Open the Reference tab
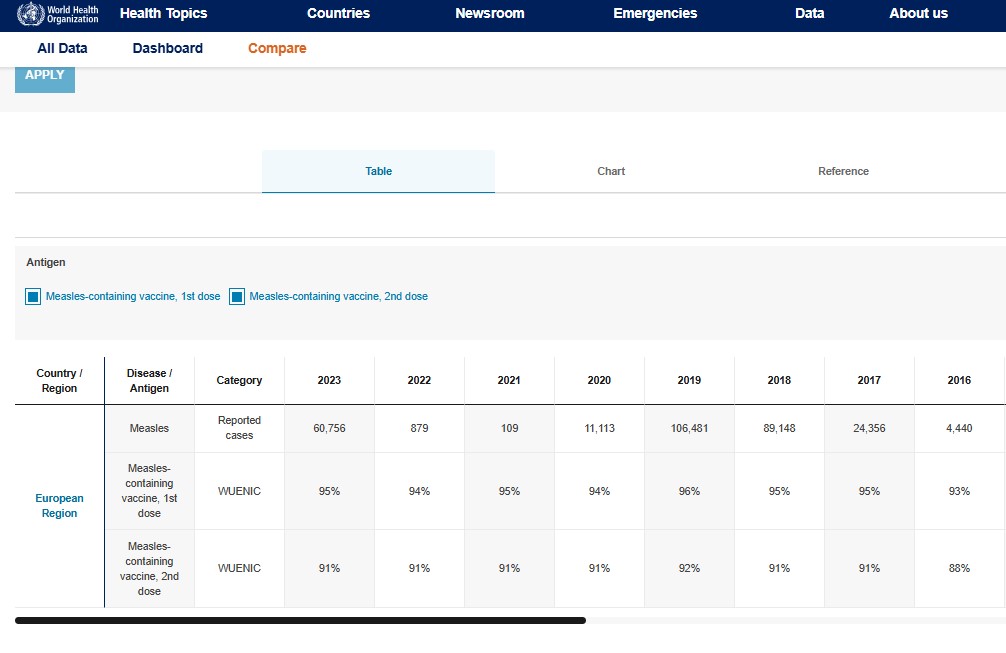1006x653 pixels. point(843,171)
